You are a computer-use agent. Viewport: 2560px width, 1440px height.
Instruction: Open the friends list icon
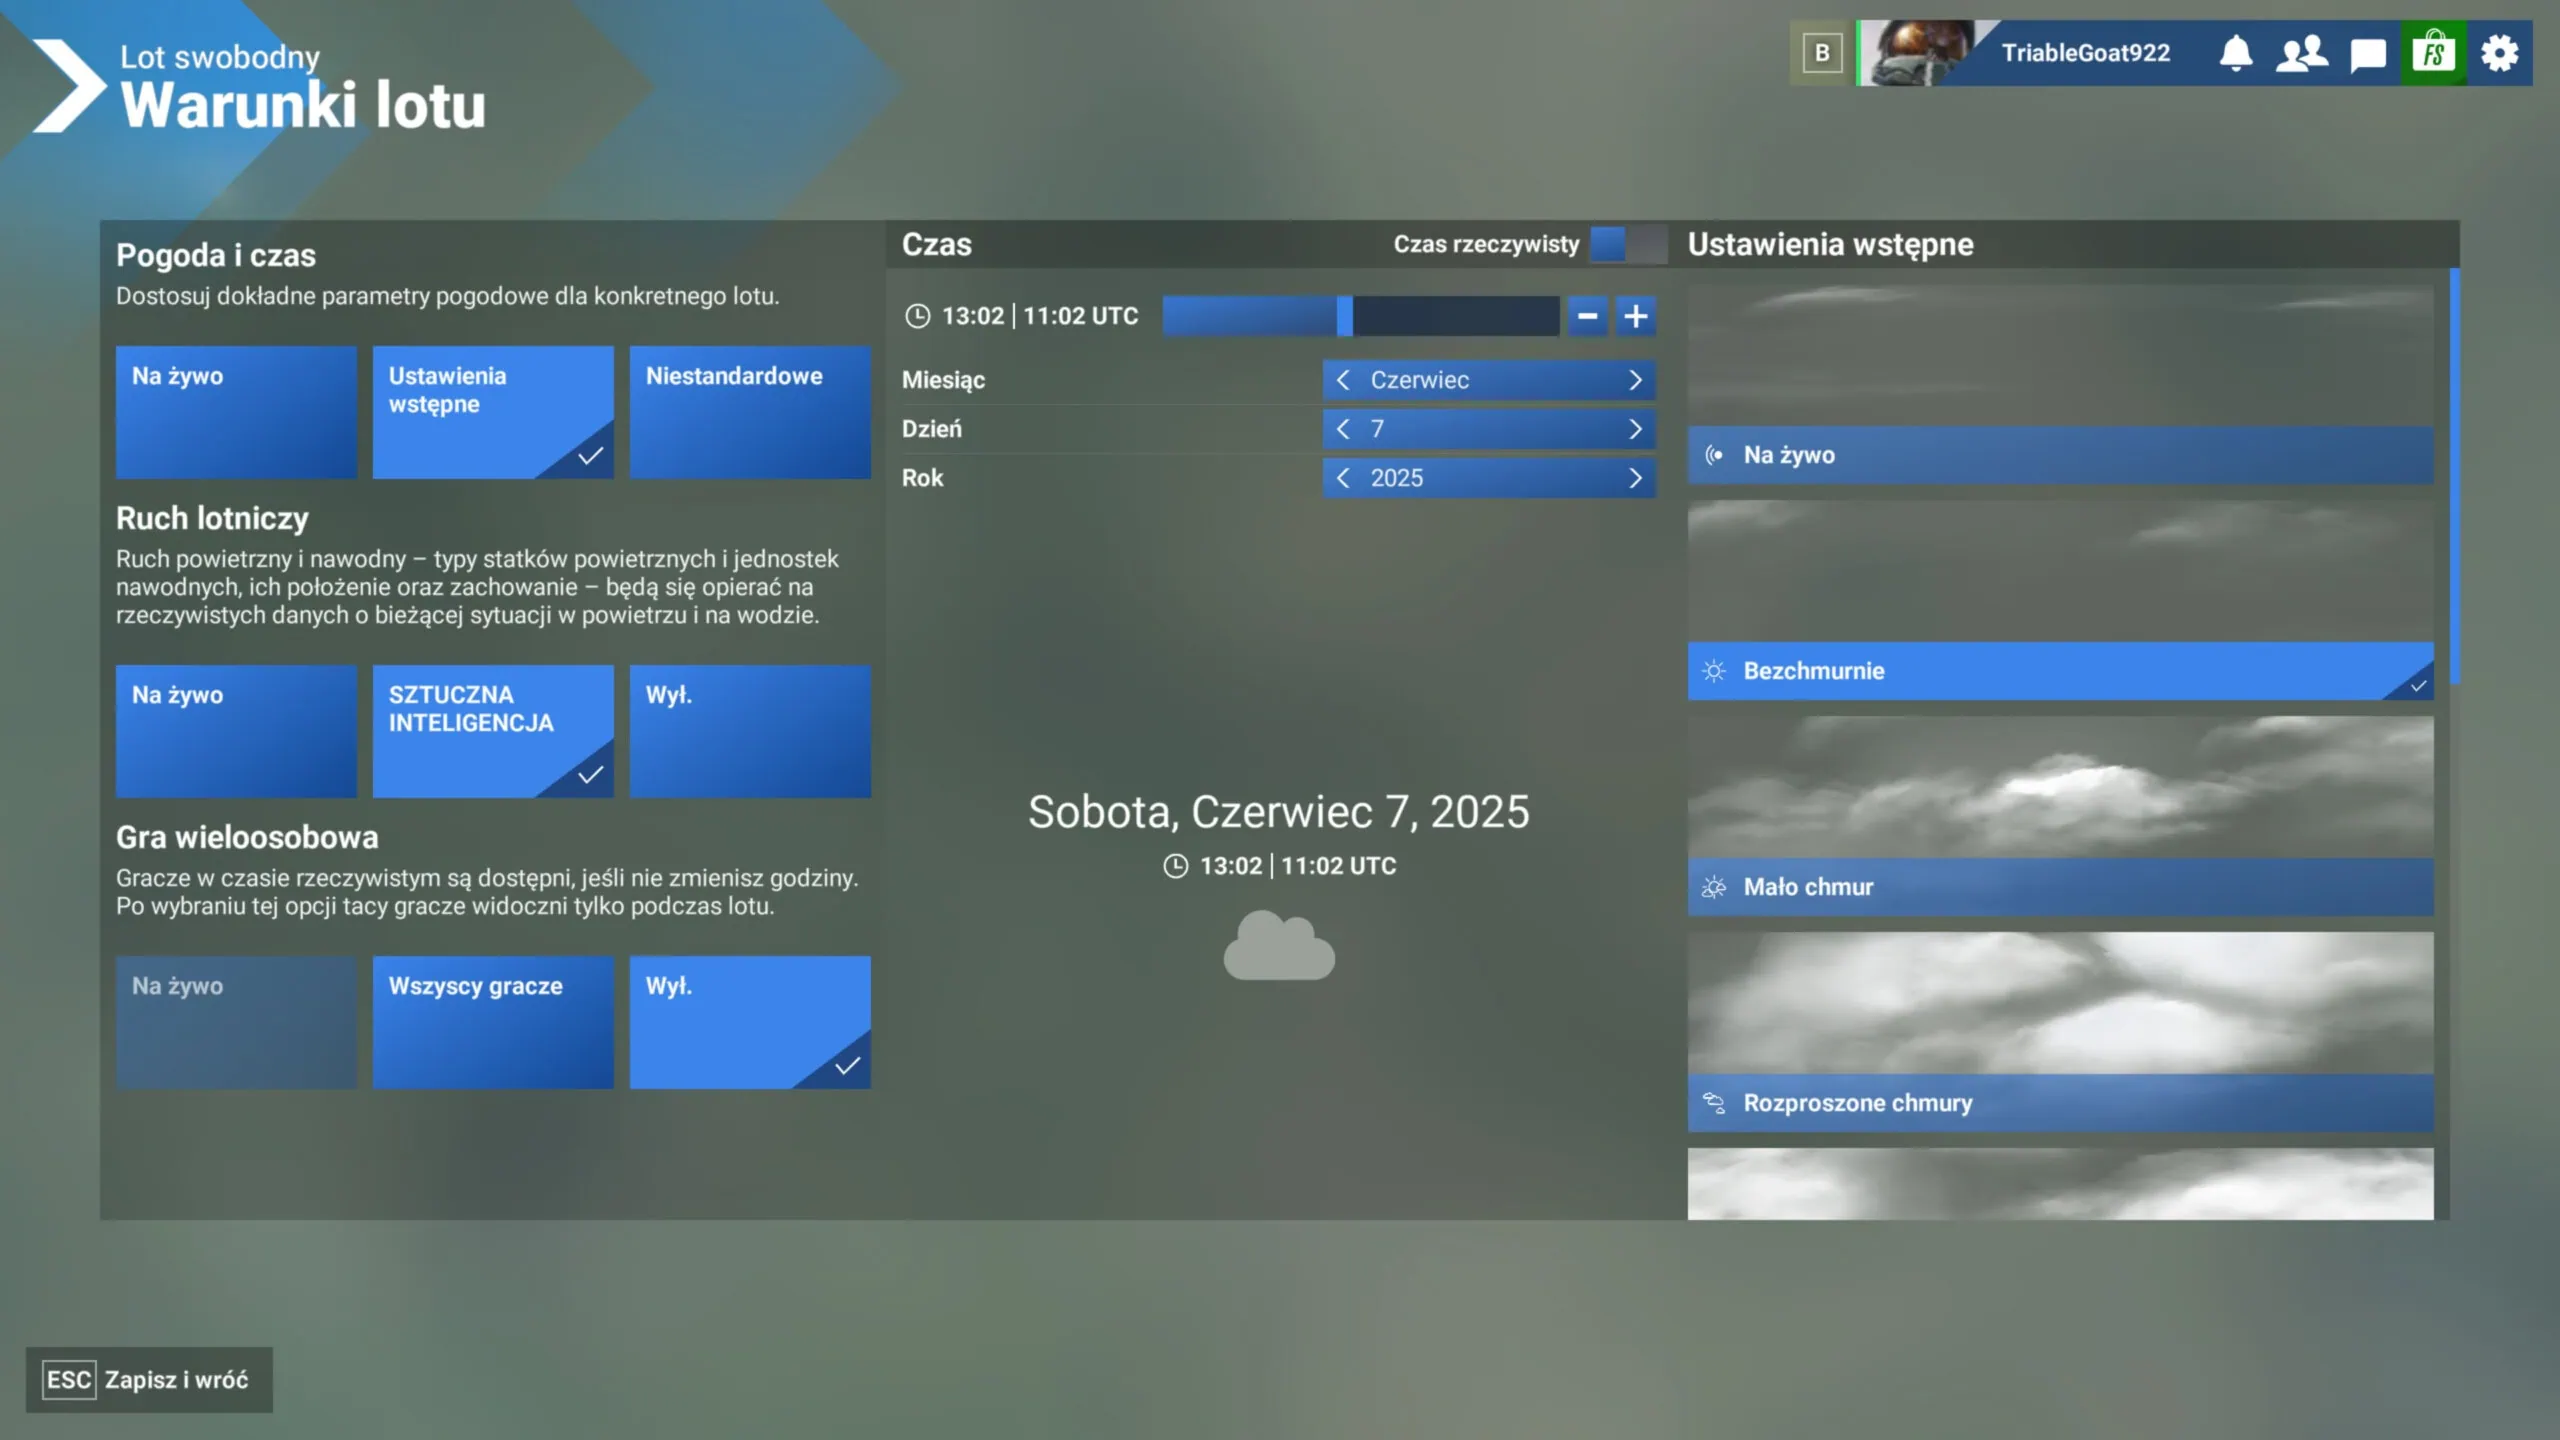2301,53
